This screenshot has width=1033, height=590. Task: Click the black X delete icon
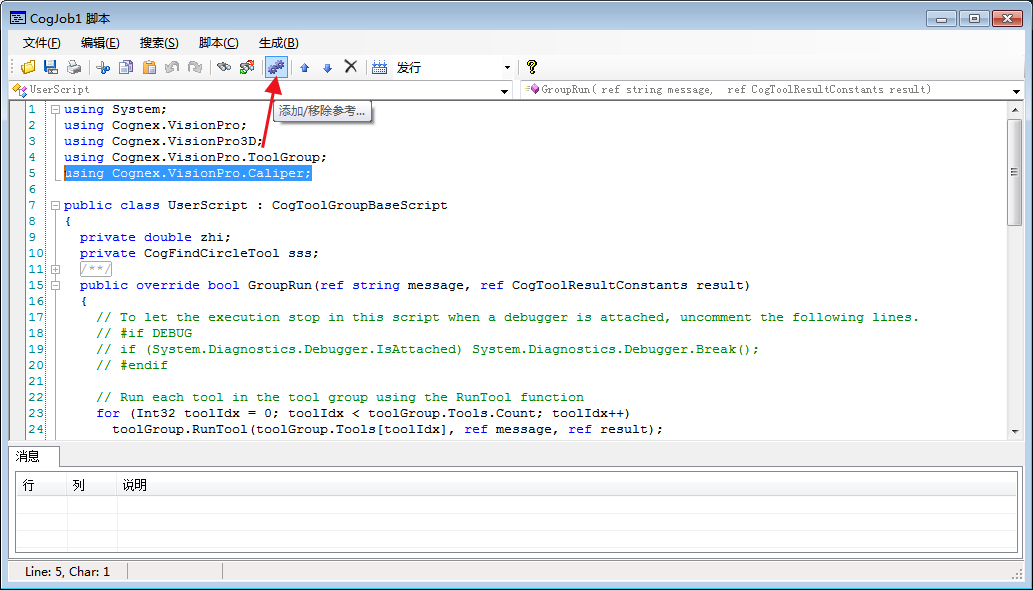[351, 67]
